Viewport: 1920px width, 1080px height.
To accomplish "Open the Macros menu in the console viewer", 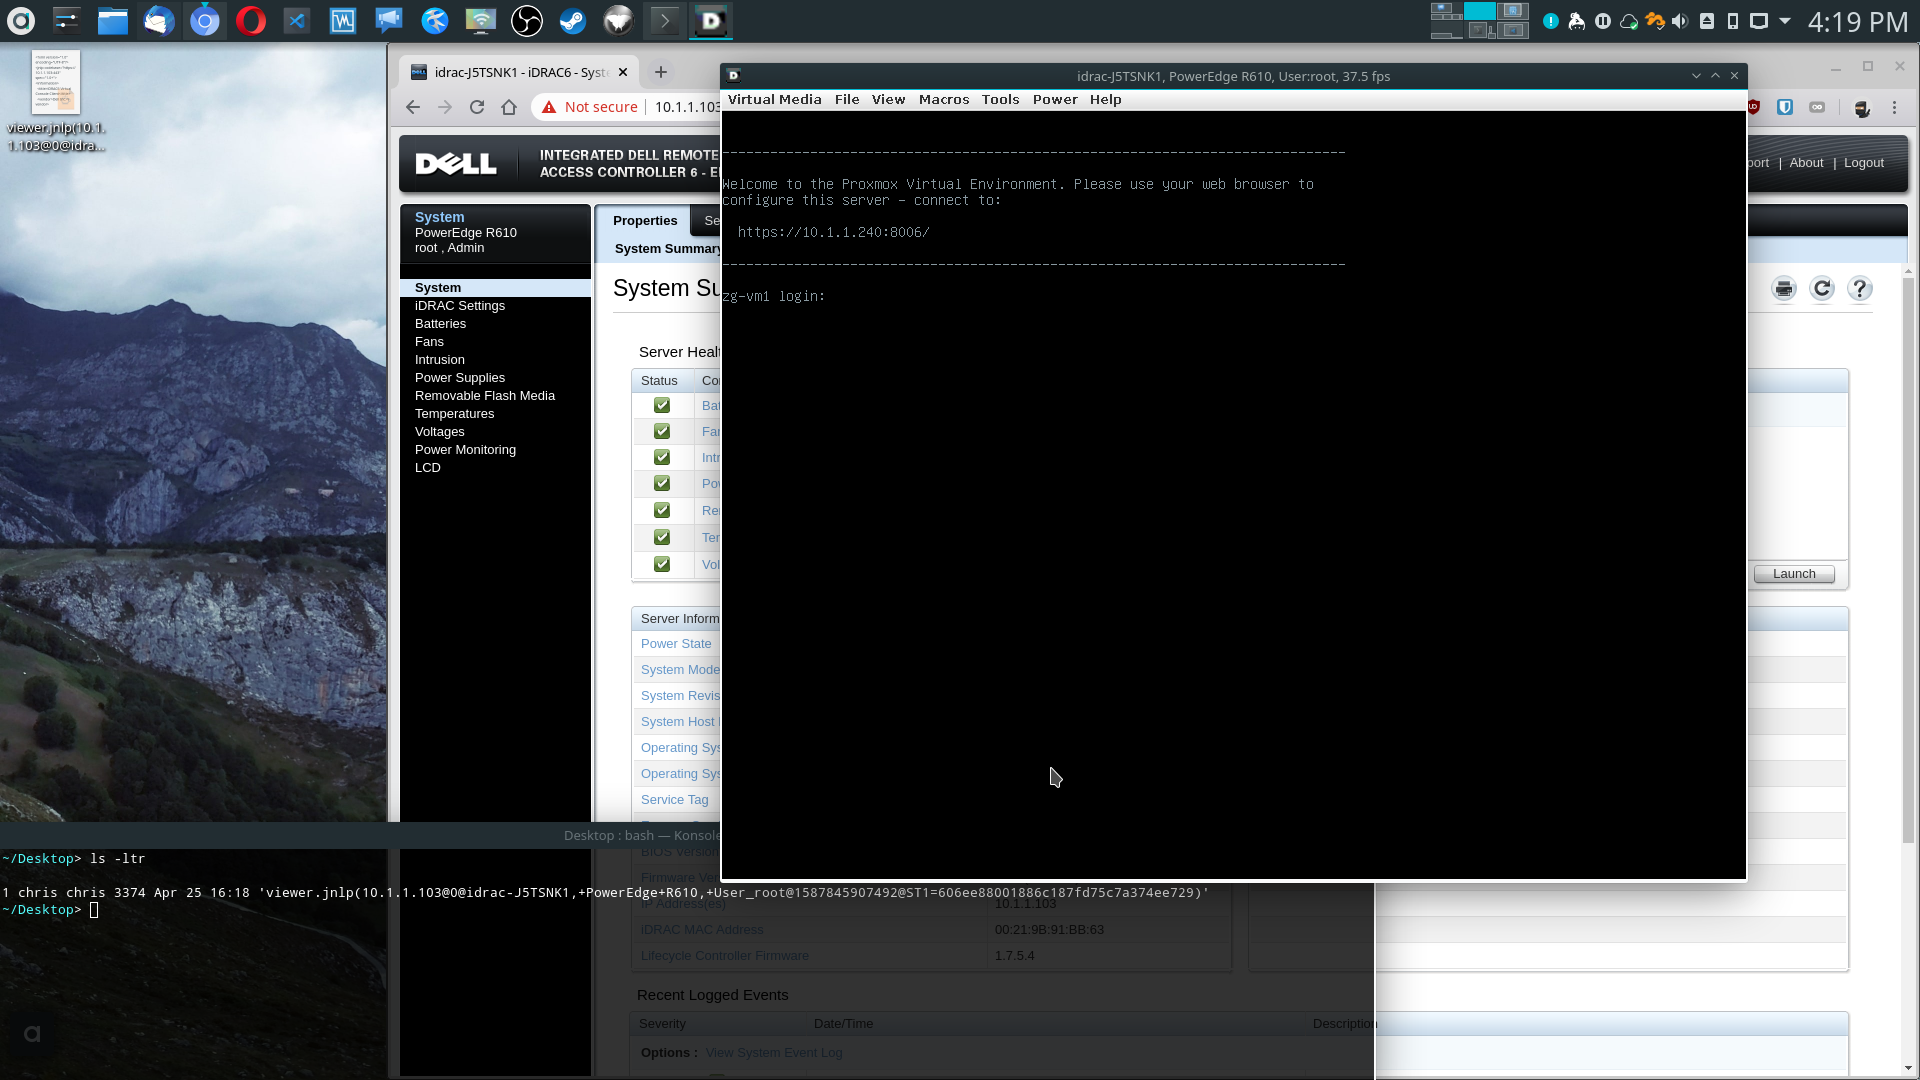I will [944, 99].
